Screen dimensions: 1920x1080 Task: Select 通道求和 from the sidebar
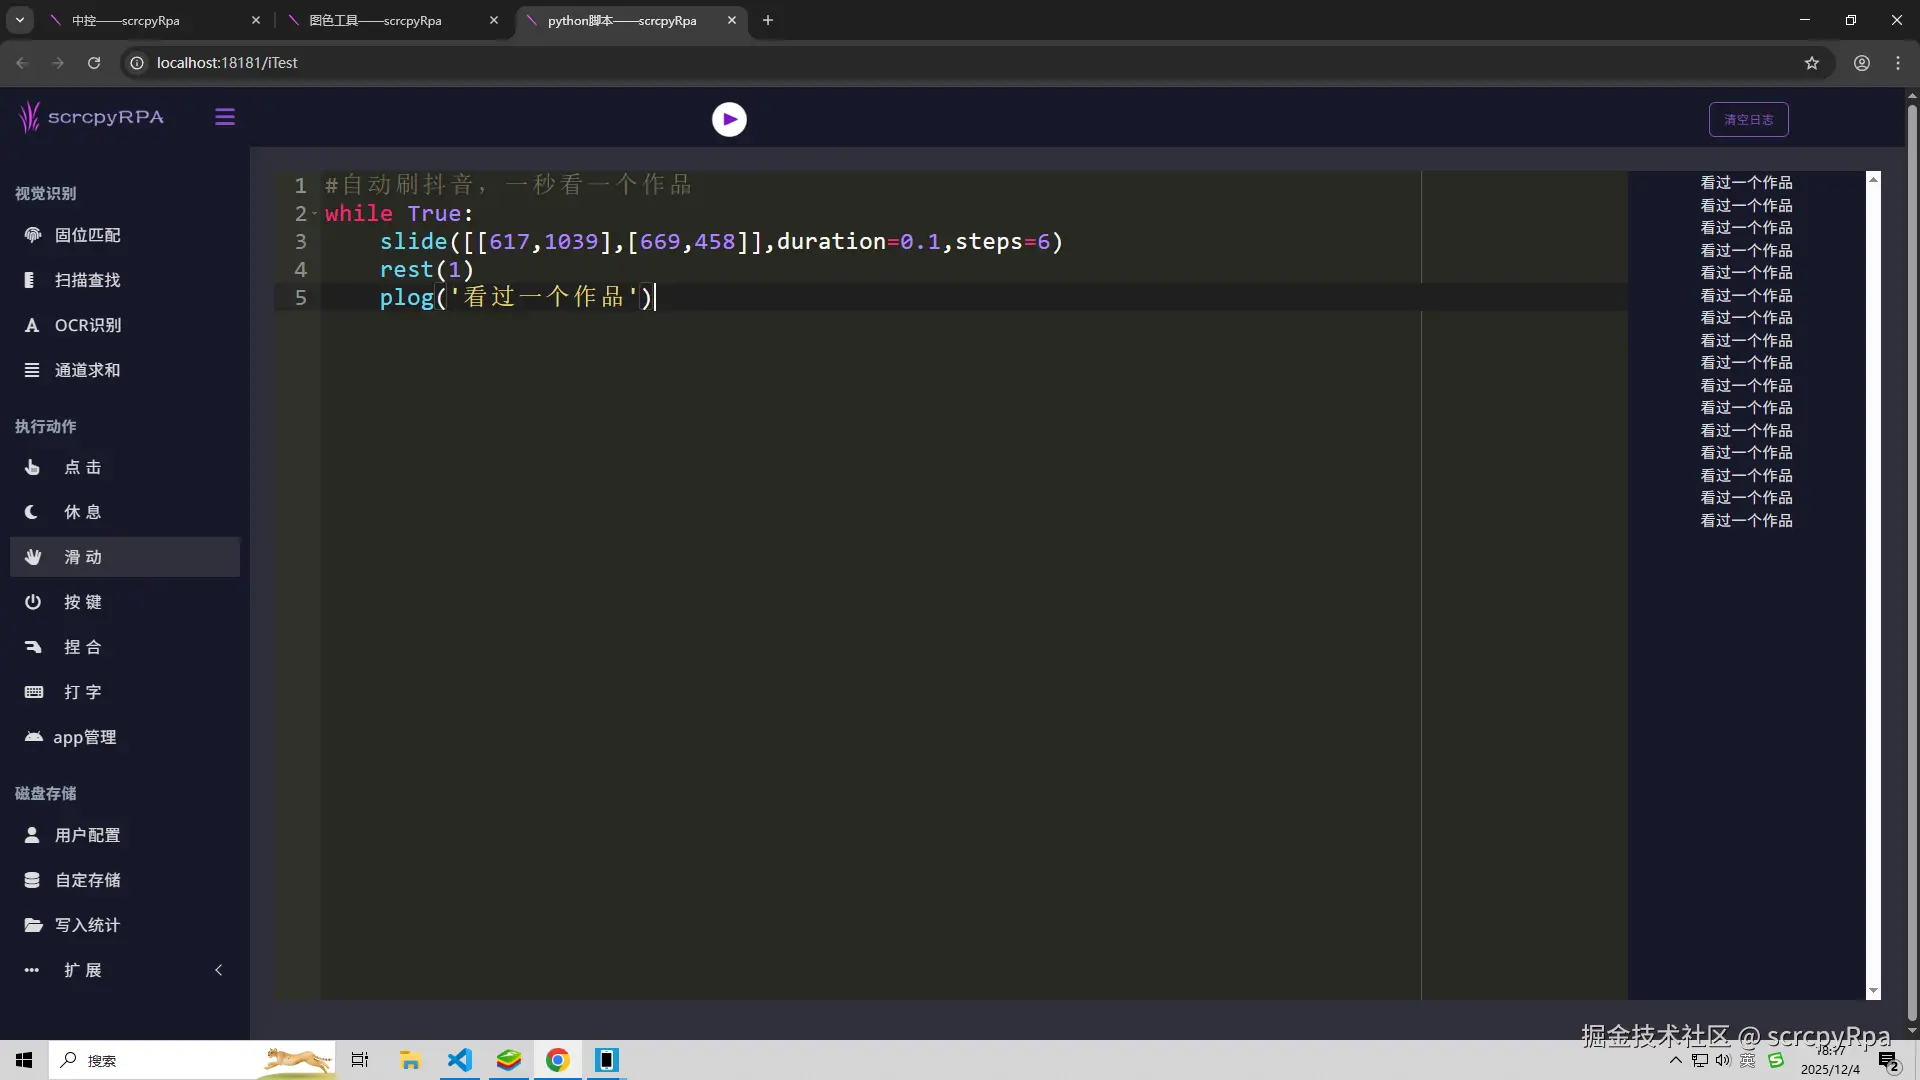coord(87,370)
